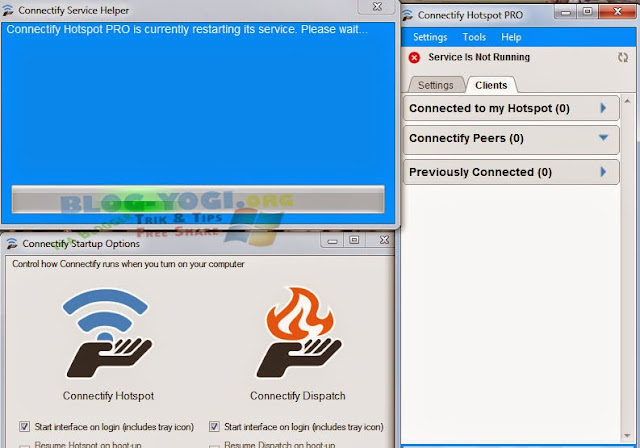
Task: Toggle Hotspot Start interface on login checkbox
Action: (24, 427)
